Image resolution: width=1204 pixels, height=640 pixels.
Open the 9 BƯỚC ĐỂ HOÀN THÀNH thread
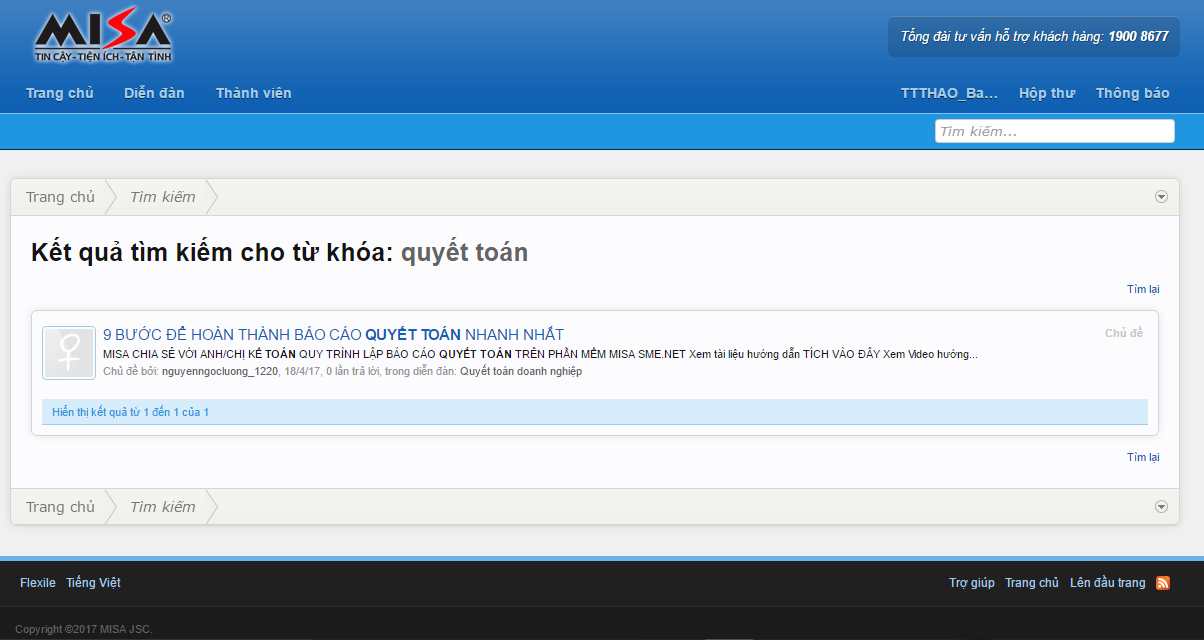click(333, 334)
